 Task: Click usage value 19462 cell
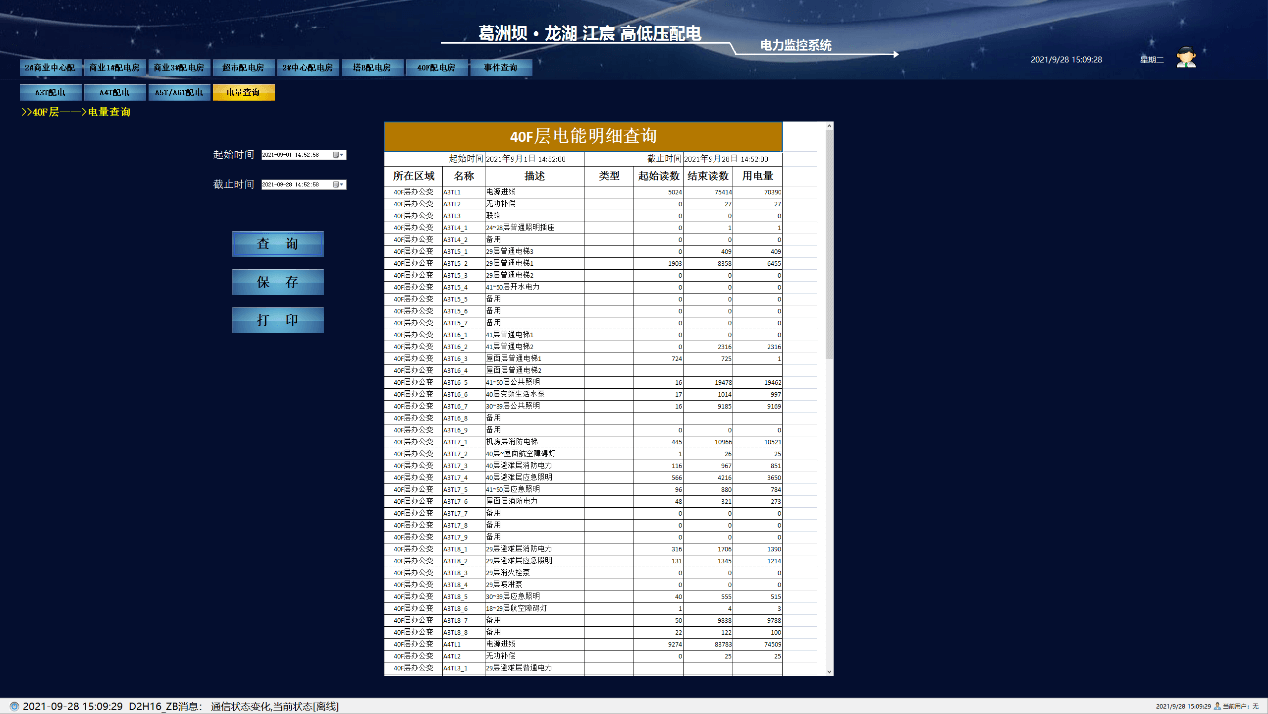click(757, 382)
